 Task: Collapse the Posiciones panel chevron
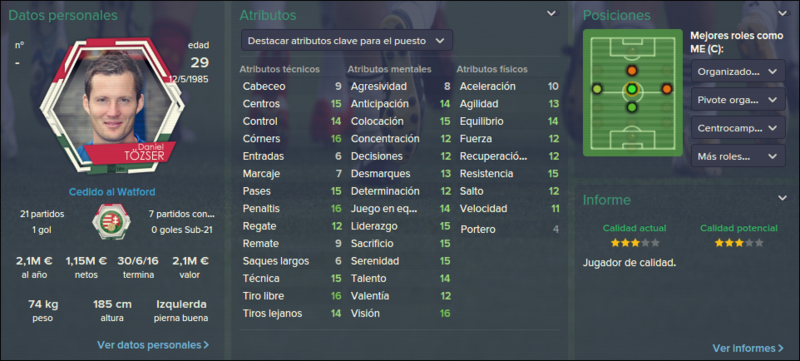783,14
